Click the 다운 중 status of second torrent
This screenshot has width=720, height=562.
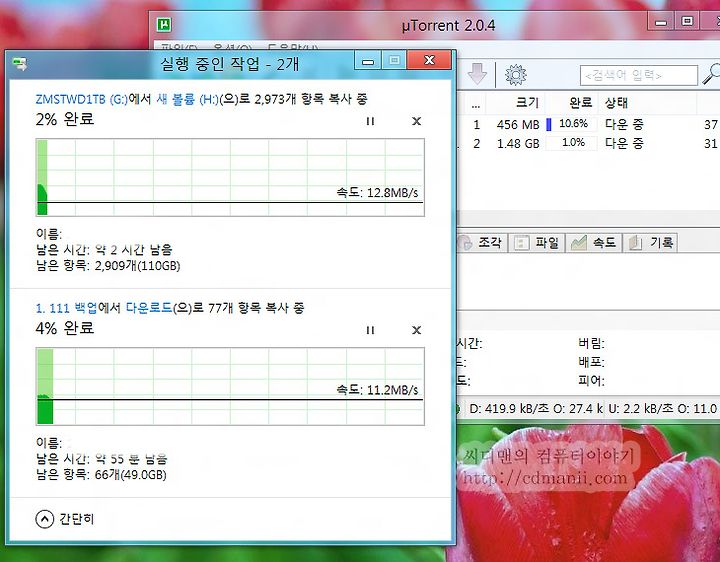pyautogui.click(x=624, y=144)
